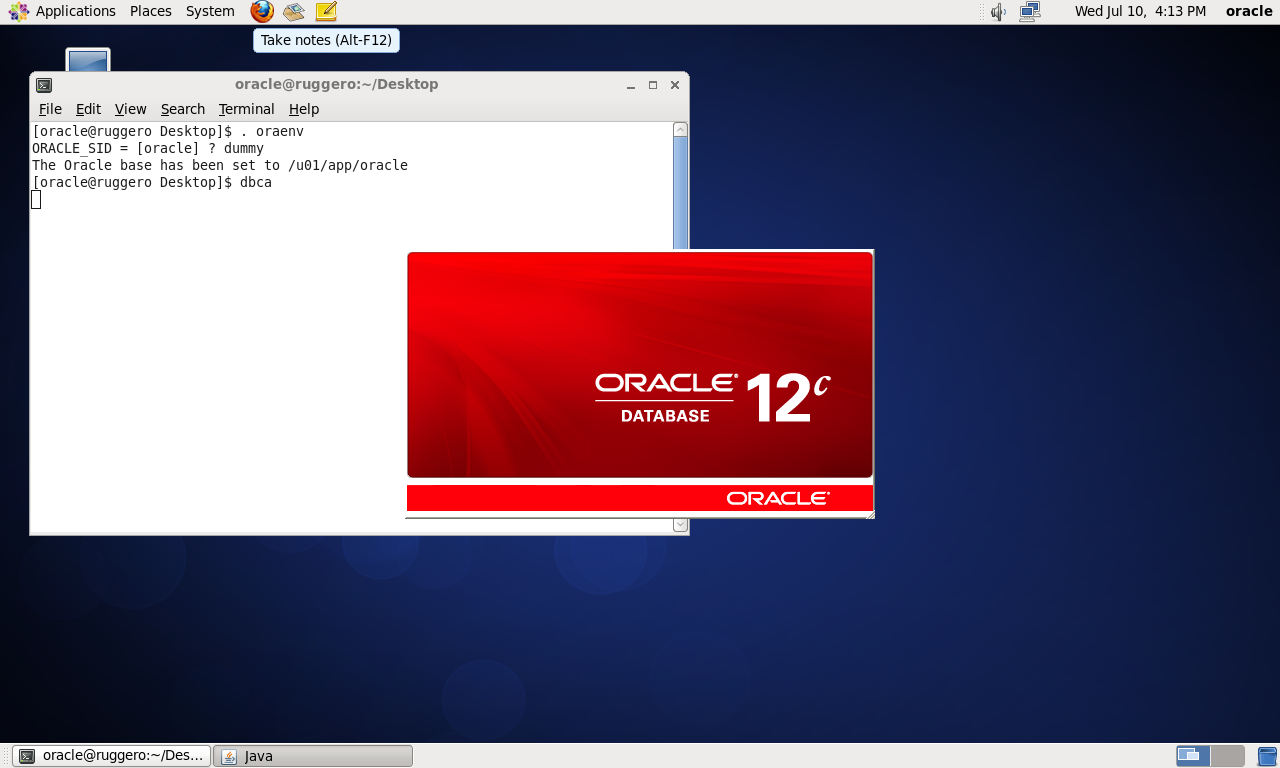Switch to the Java taskbar button
1280x768 pixels.
315,756
